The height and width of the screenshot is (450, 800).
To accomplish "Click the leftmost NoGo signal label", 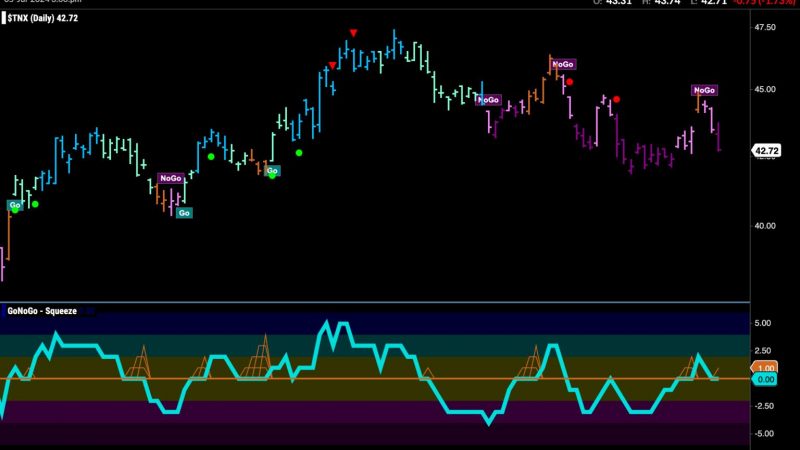I will (170, 179).
